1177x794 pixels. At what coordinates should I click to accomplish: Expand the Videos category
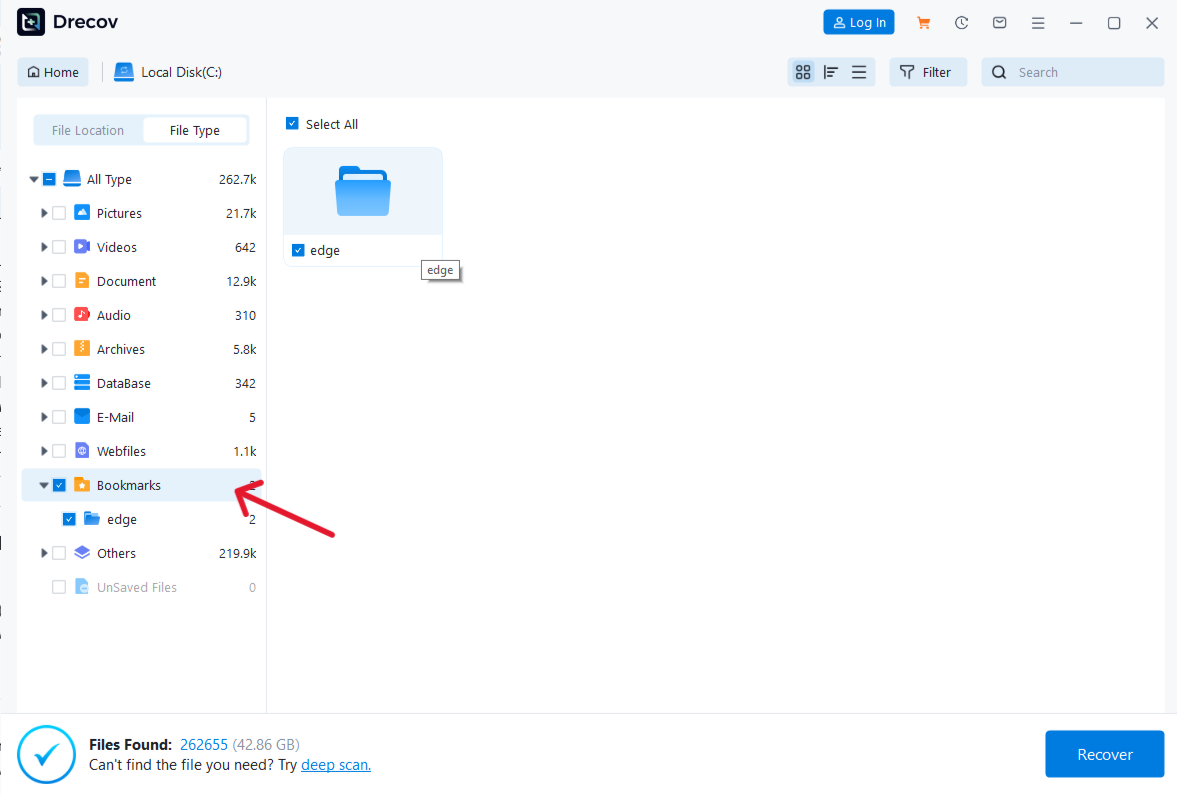44,246
